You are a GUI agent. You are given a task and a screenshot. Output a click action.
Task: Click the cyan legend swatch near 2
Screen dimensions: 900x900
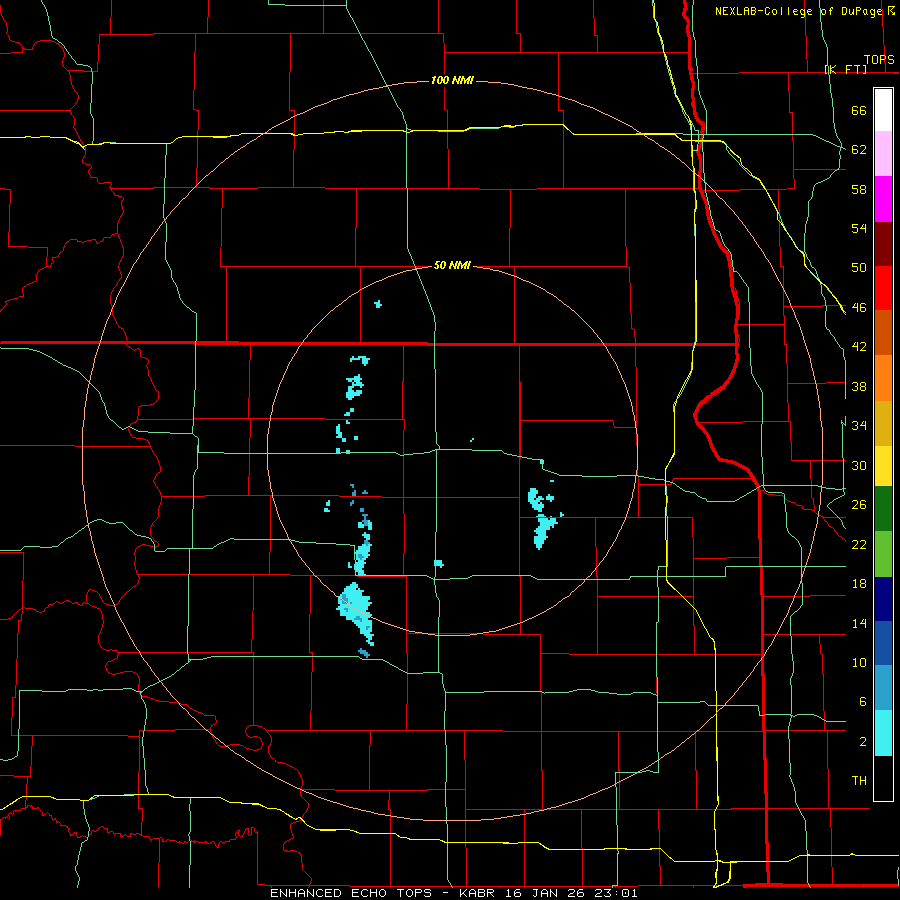pos(883,733)
